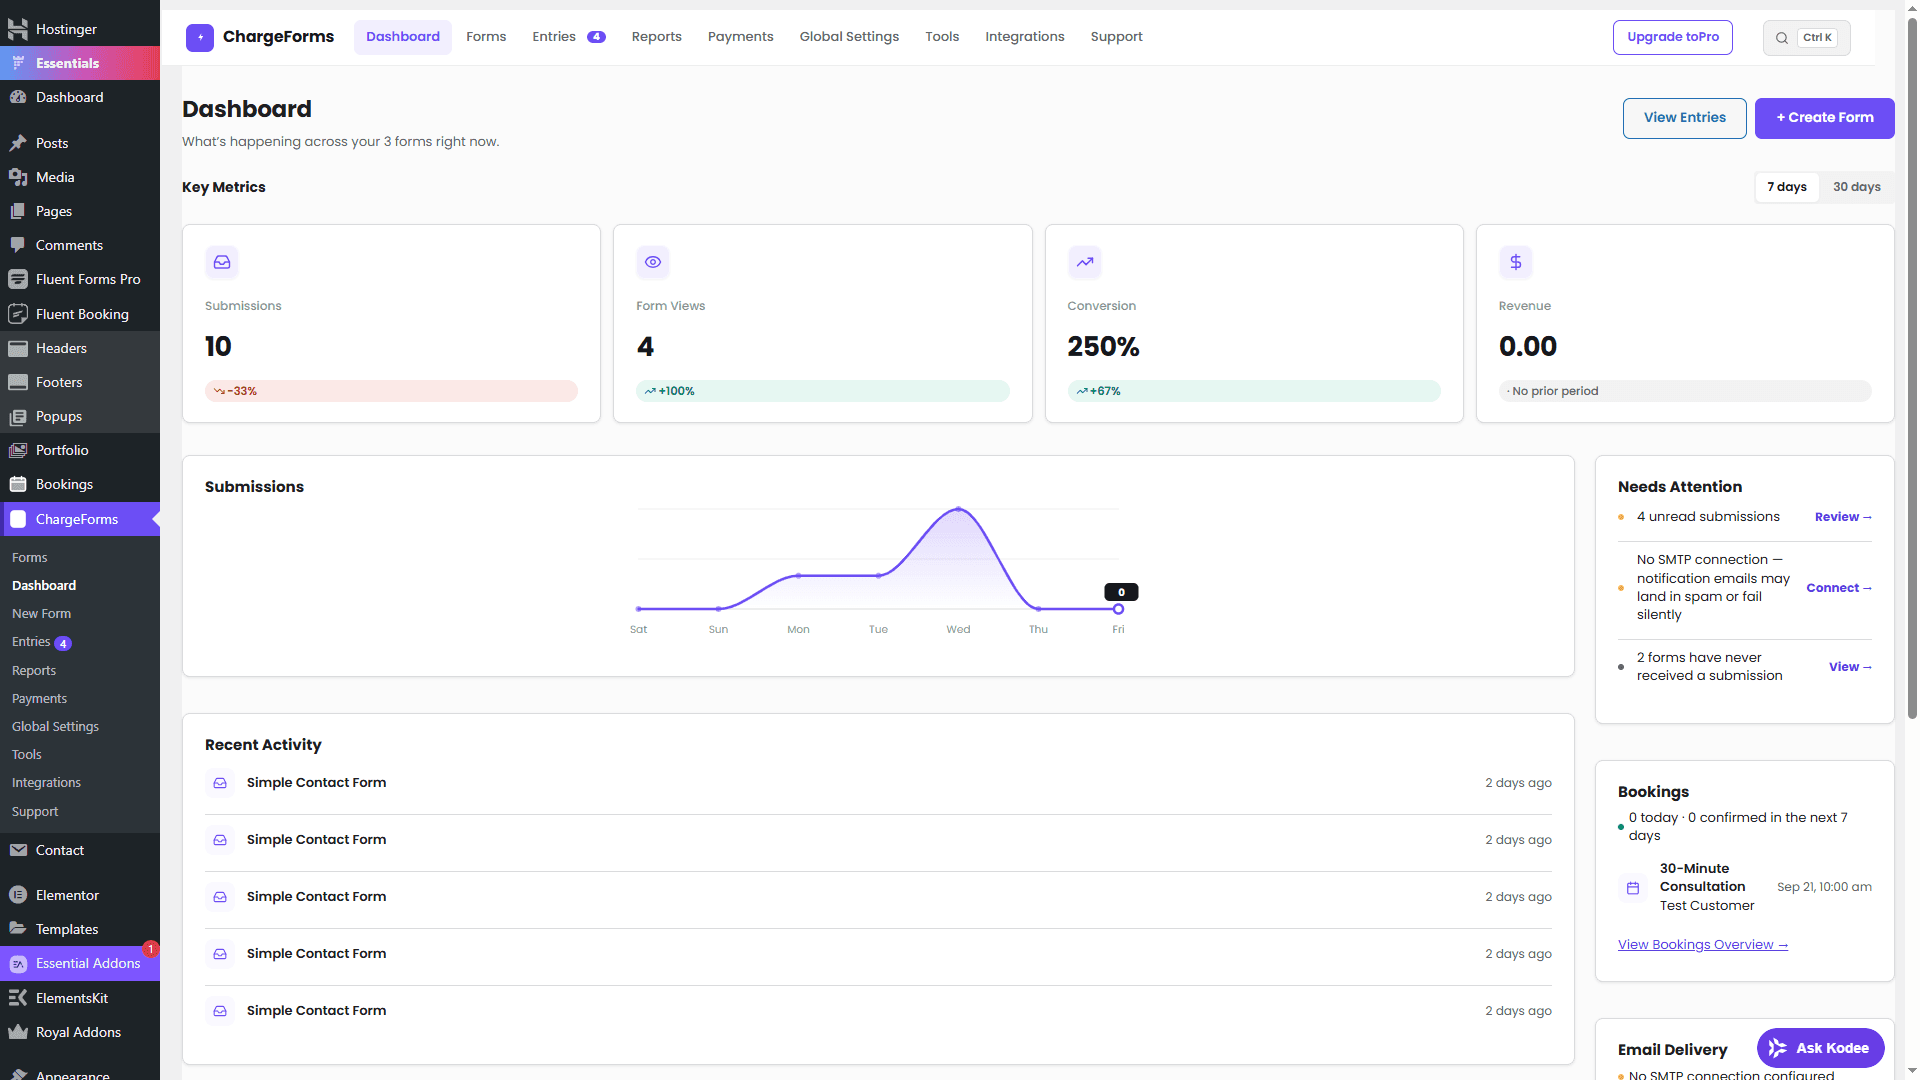Click the ChargeForms logo icon
The image size is (1920, 1080).
pyautogui.click(x=200, y=38)
